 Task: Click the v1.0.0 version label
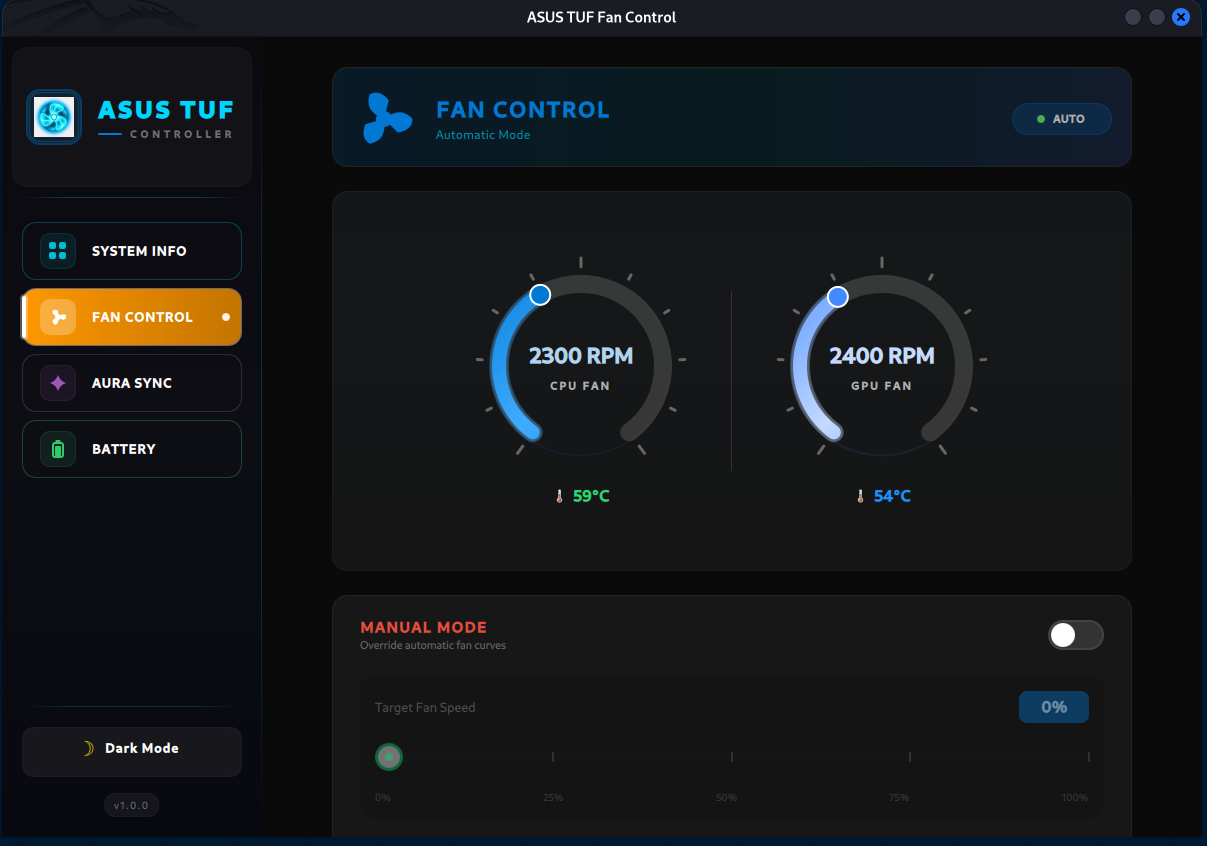(x=131, y=805)
